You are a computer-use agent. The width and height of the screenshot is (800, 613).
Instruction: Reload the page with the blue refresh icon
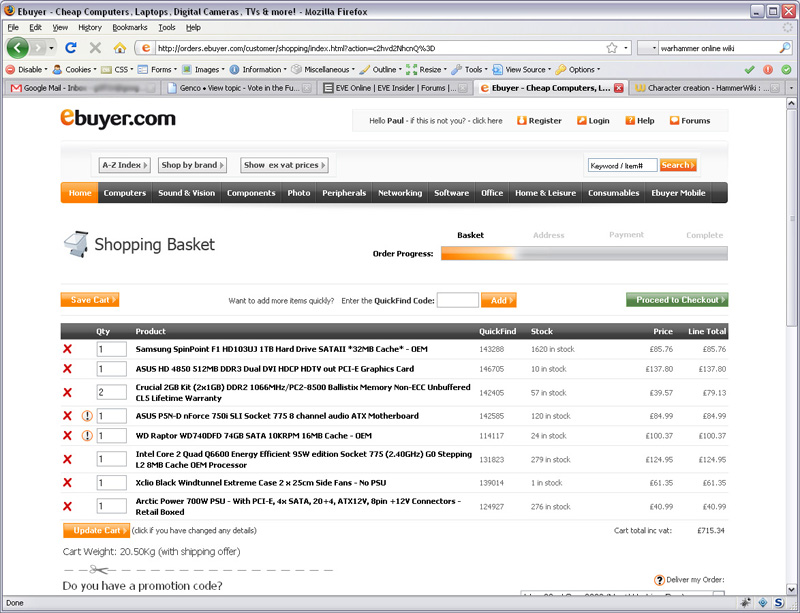[71, 48]
